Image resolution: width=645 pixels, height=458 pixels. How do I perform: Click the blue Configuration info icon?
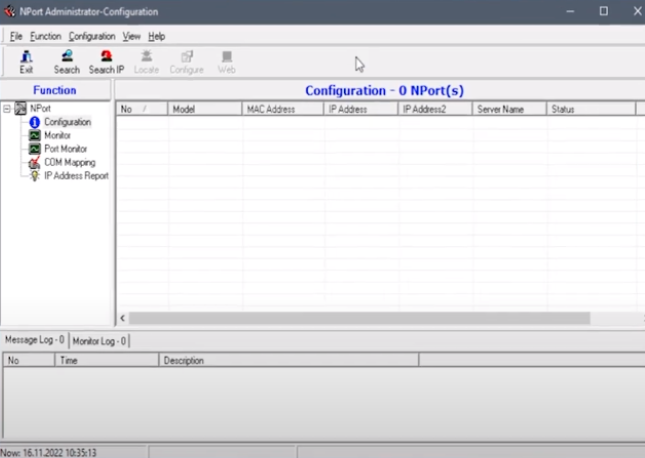point(35,122)
